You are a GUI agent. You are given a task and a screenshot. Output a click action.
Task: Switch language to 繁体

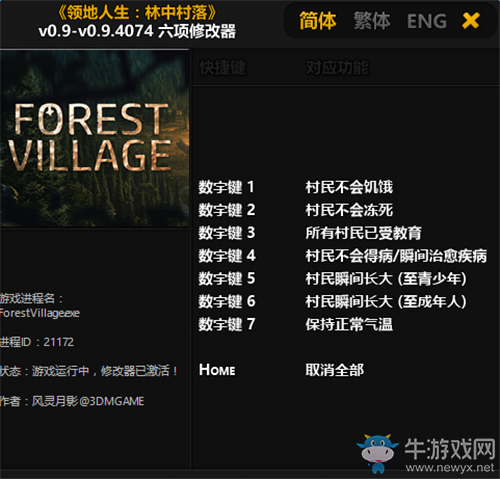(372, 21)
